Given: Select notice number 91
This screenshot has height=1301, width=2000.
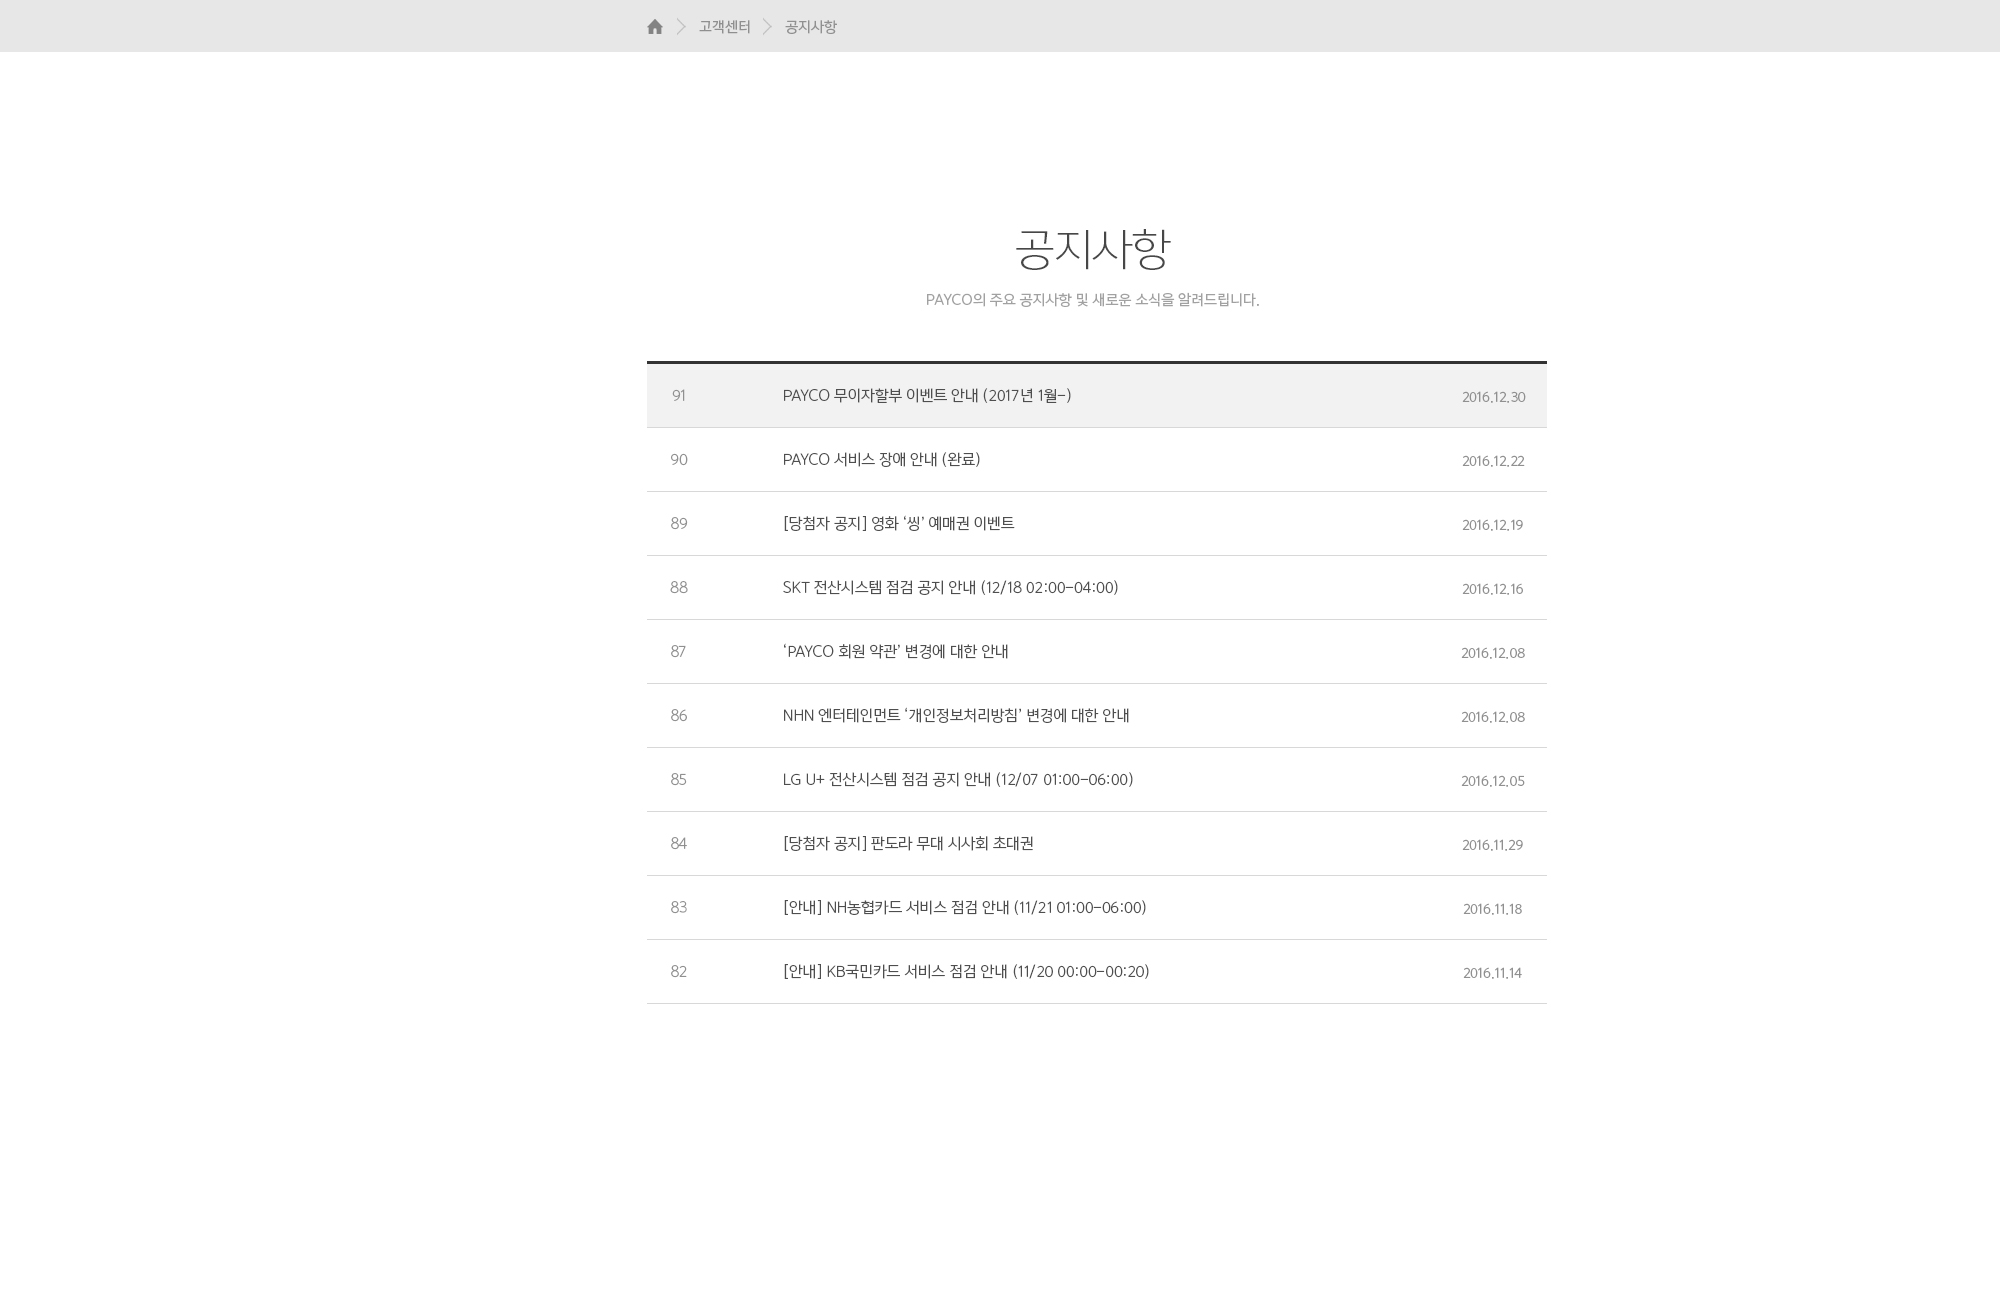Looking at the screenshot, I should pyautogui.click(x=679, y=396).
